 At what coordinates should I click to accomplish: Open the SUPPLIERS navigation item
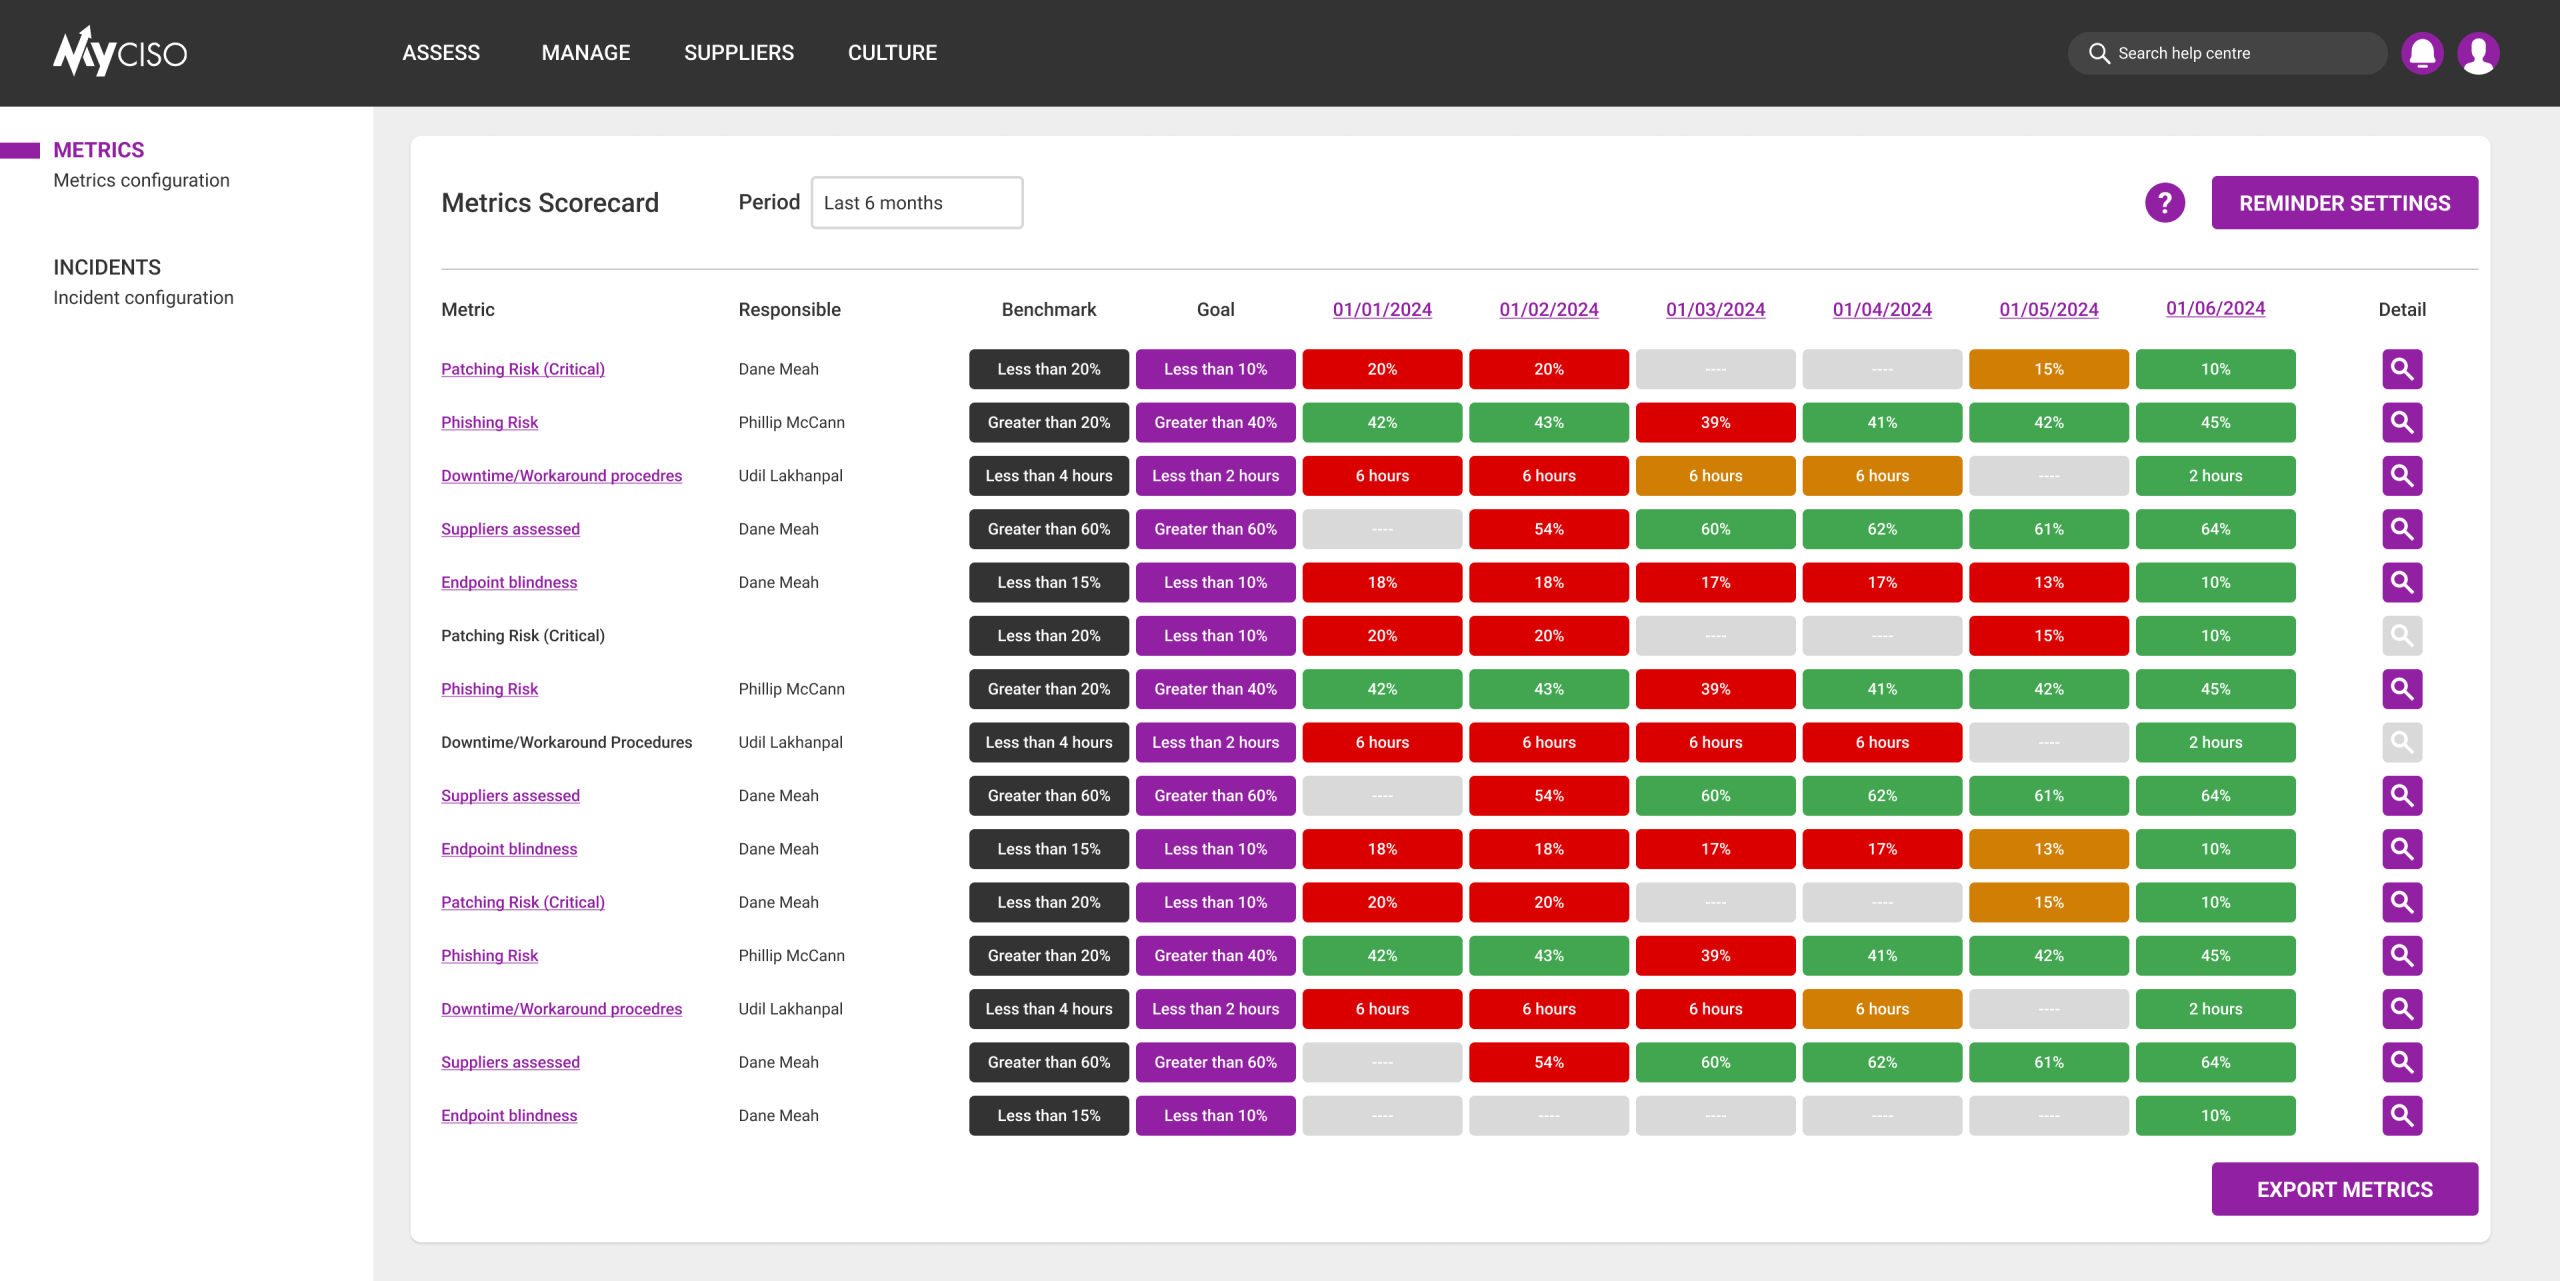(x=738, y=53)
